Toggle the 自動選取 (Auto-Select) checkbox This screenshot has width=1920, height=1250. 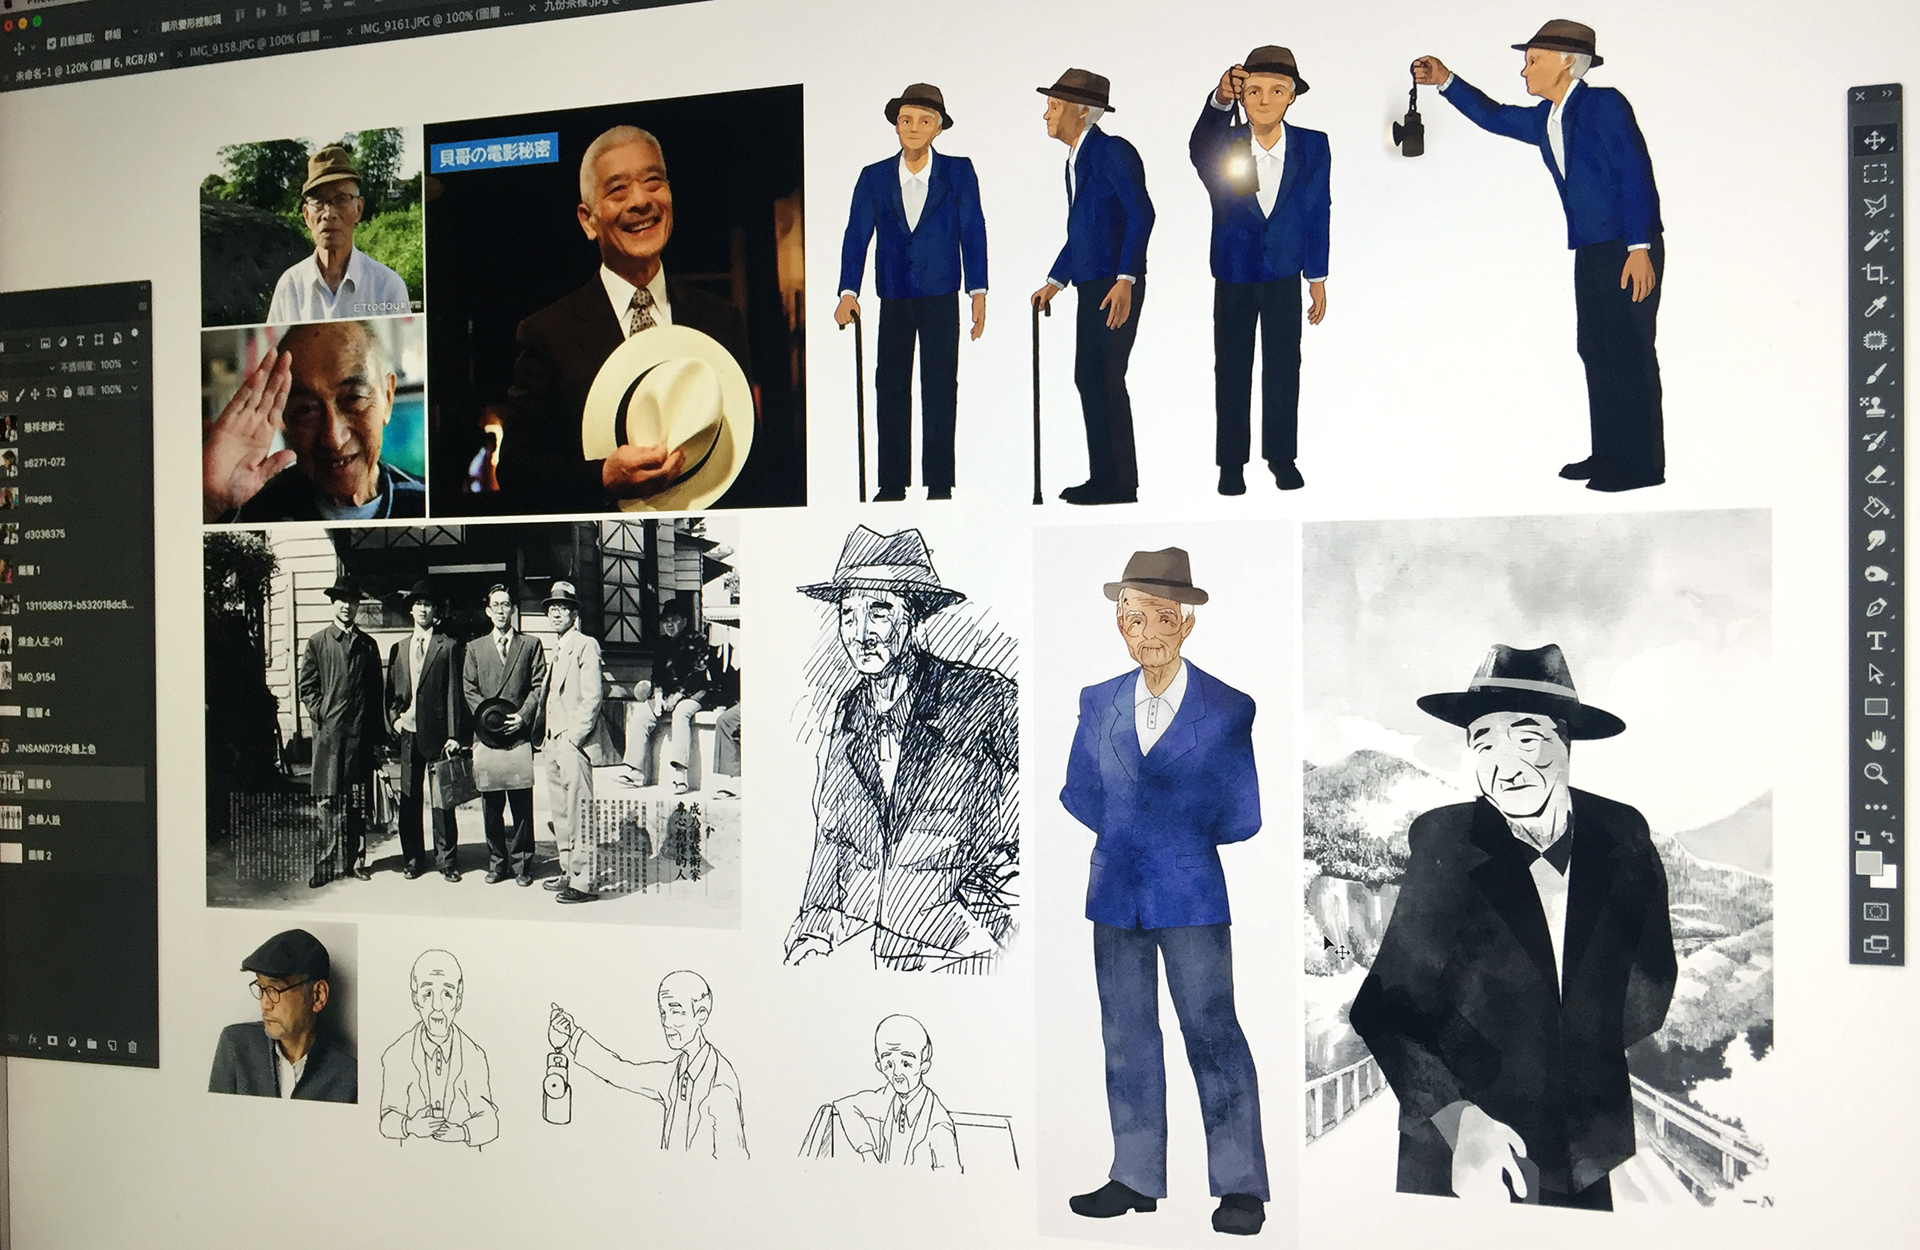tap(49, 45)
